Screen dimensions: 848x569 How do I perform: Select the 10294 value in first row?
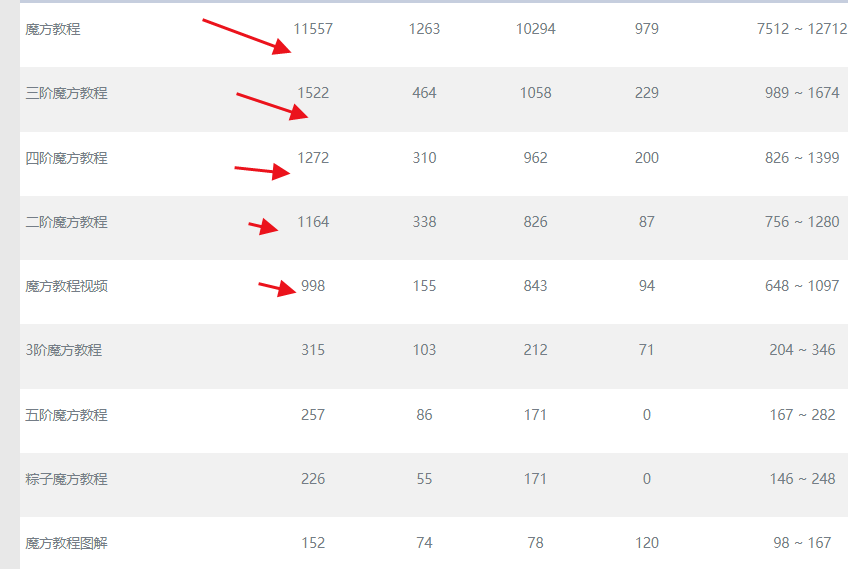pos(536,29)
